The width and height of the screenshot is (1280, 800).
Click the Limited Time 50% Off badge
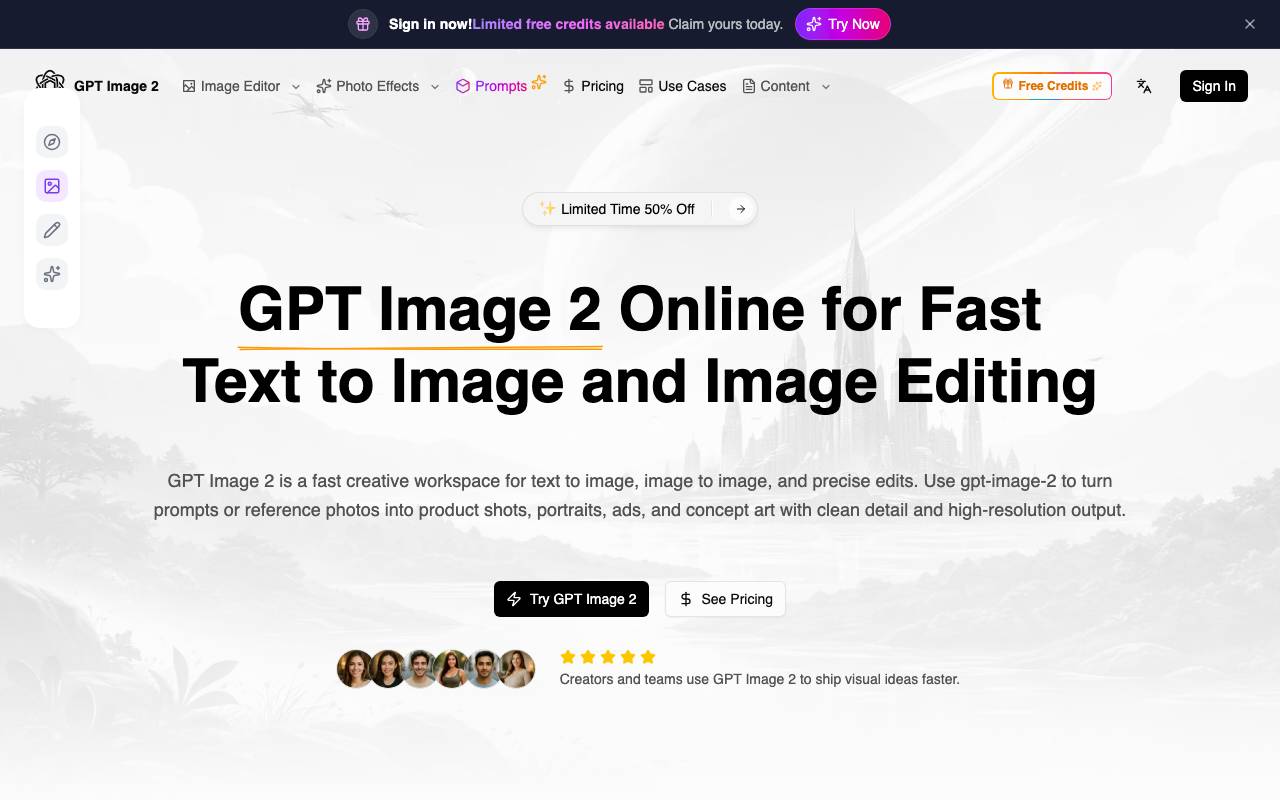point(640,209)
